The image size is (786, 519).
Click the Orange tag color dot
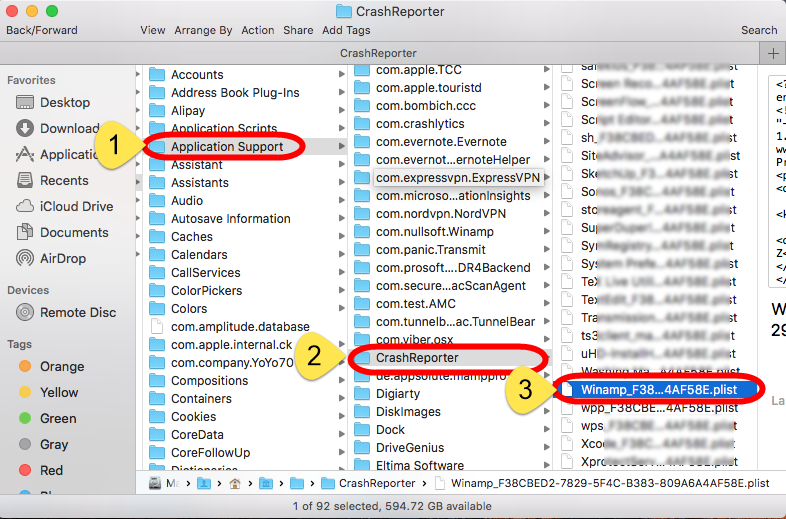(x=25, y=366)
